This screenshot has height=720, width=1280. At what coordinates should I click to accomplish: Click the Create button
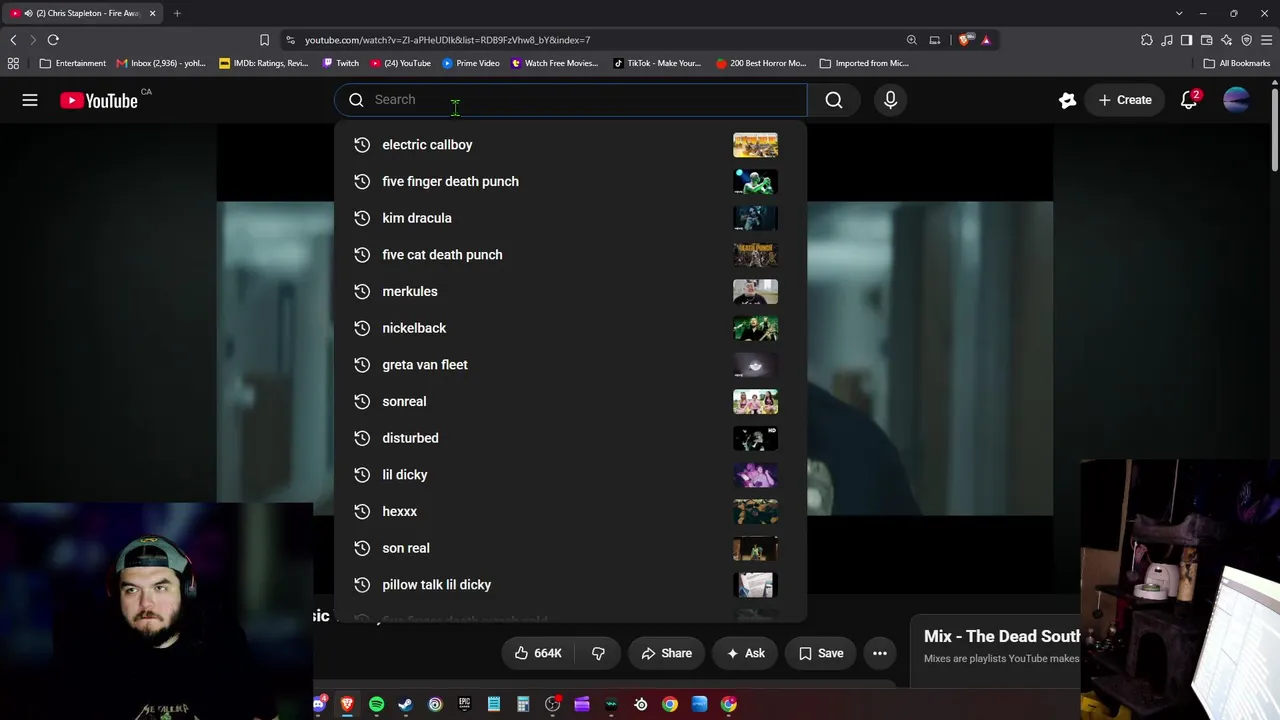pos(1125,100)
